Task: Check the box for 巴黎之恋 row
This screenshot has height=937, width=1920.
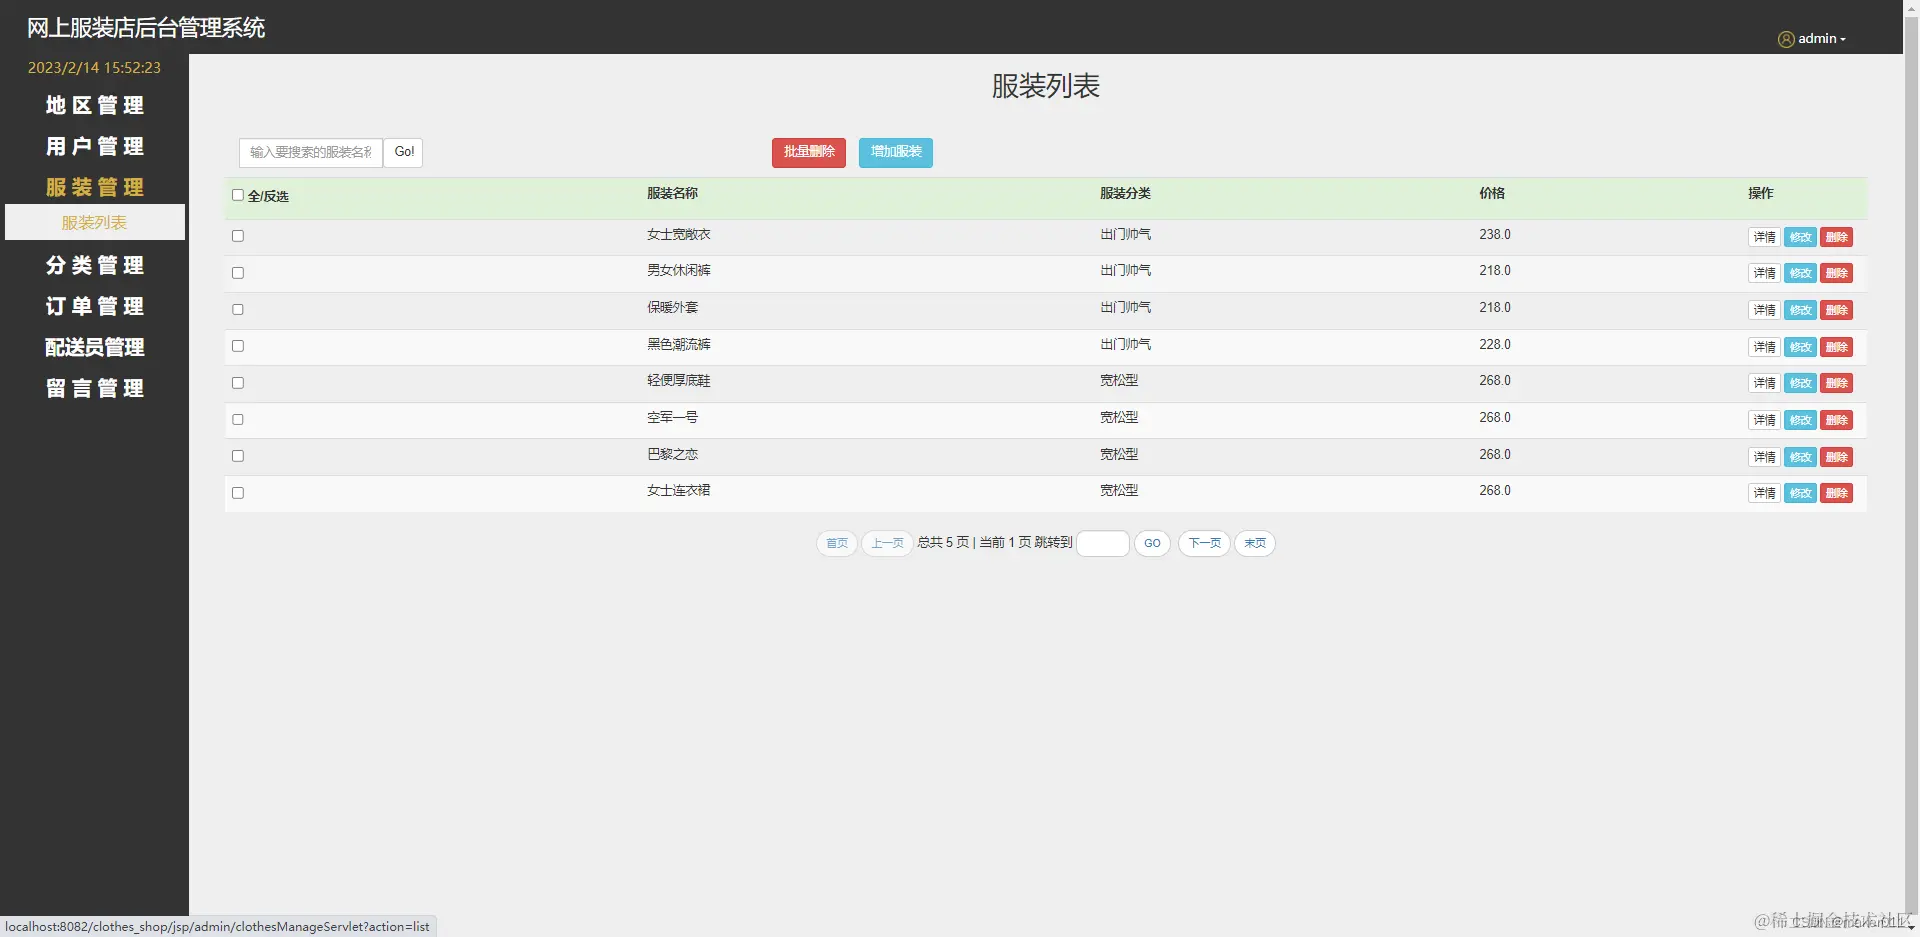Action: pyautogui.click(x=238, y=456)
